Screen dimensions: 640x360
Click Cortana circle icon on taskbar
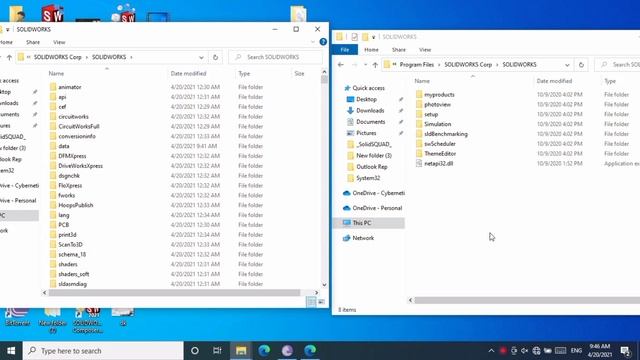click(x=195, y=351)
